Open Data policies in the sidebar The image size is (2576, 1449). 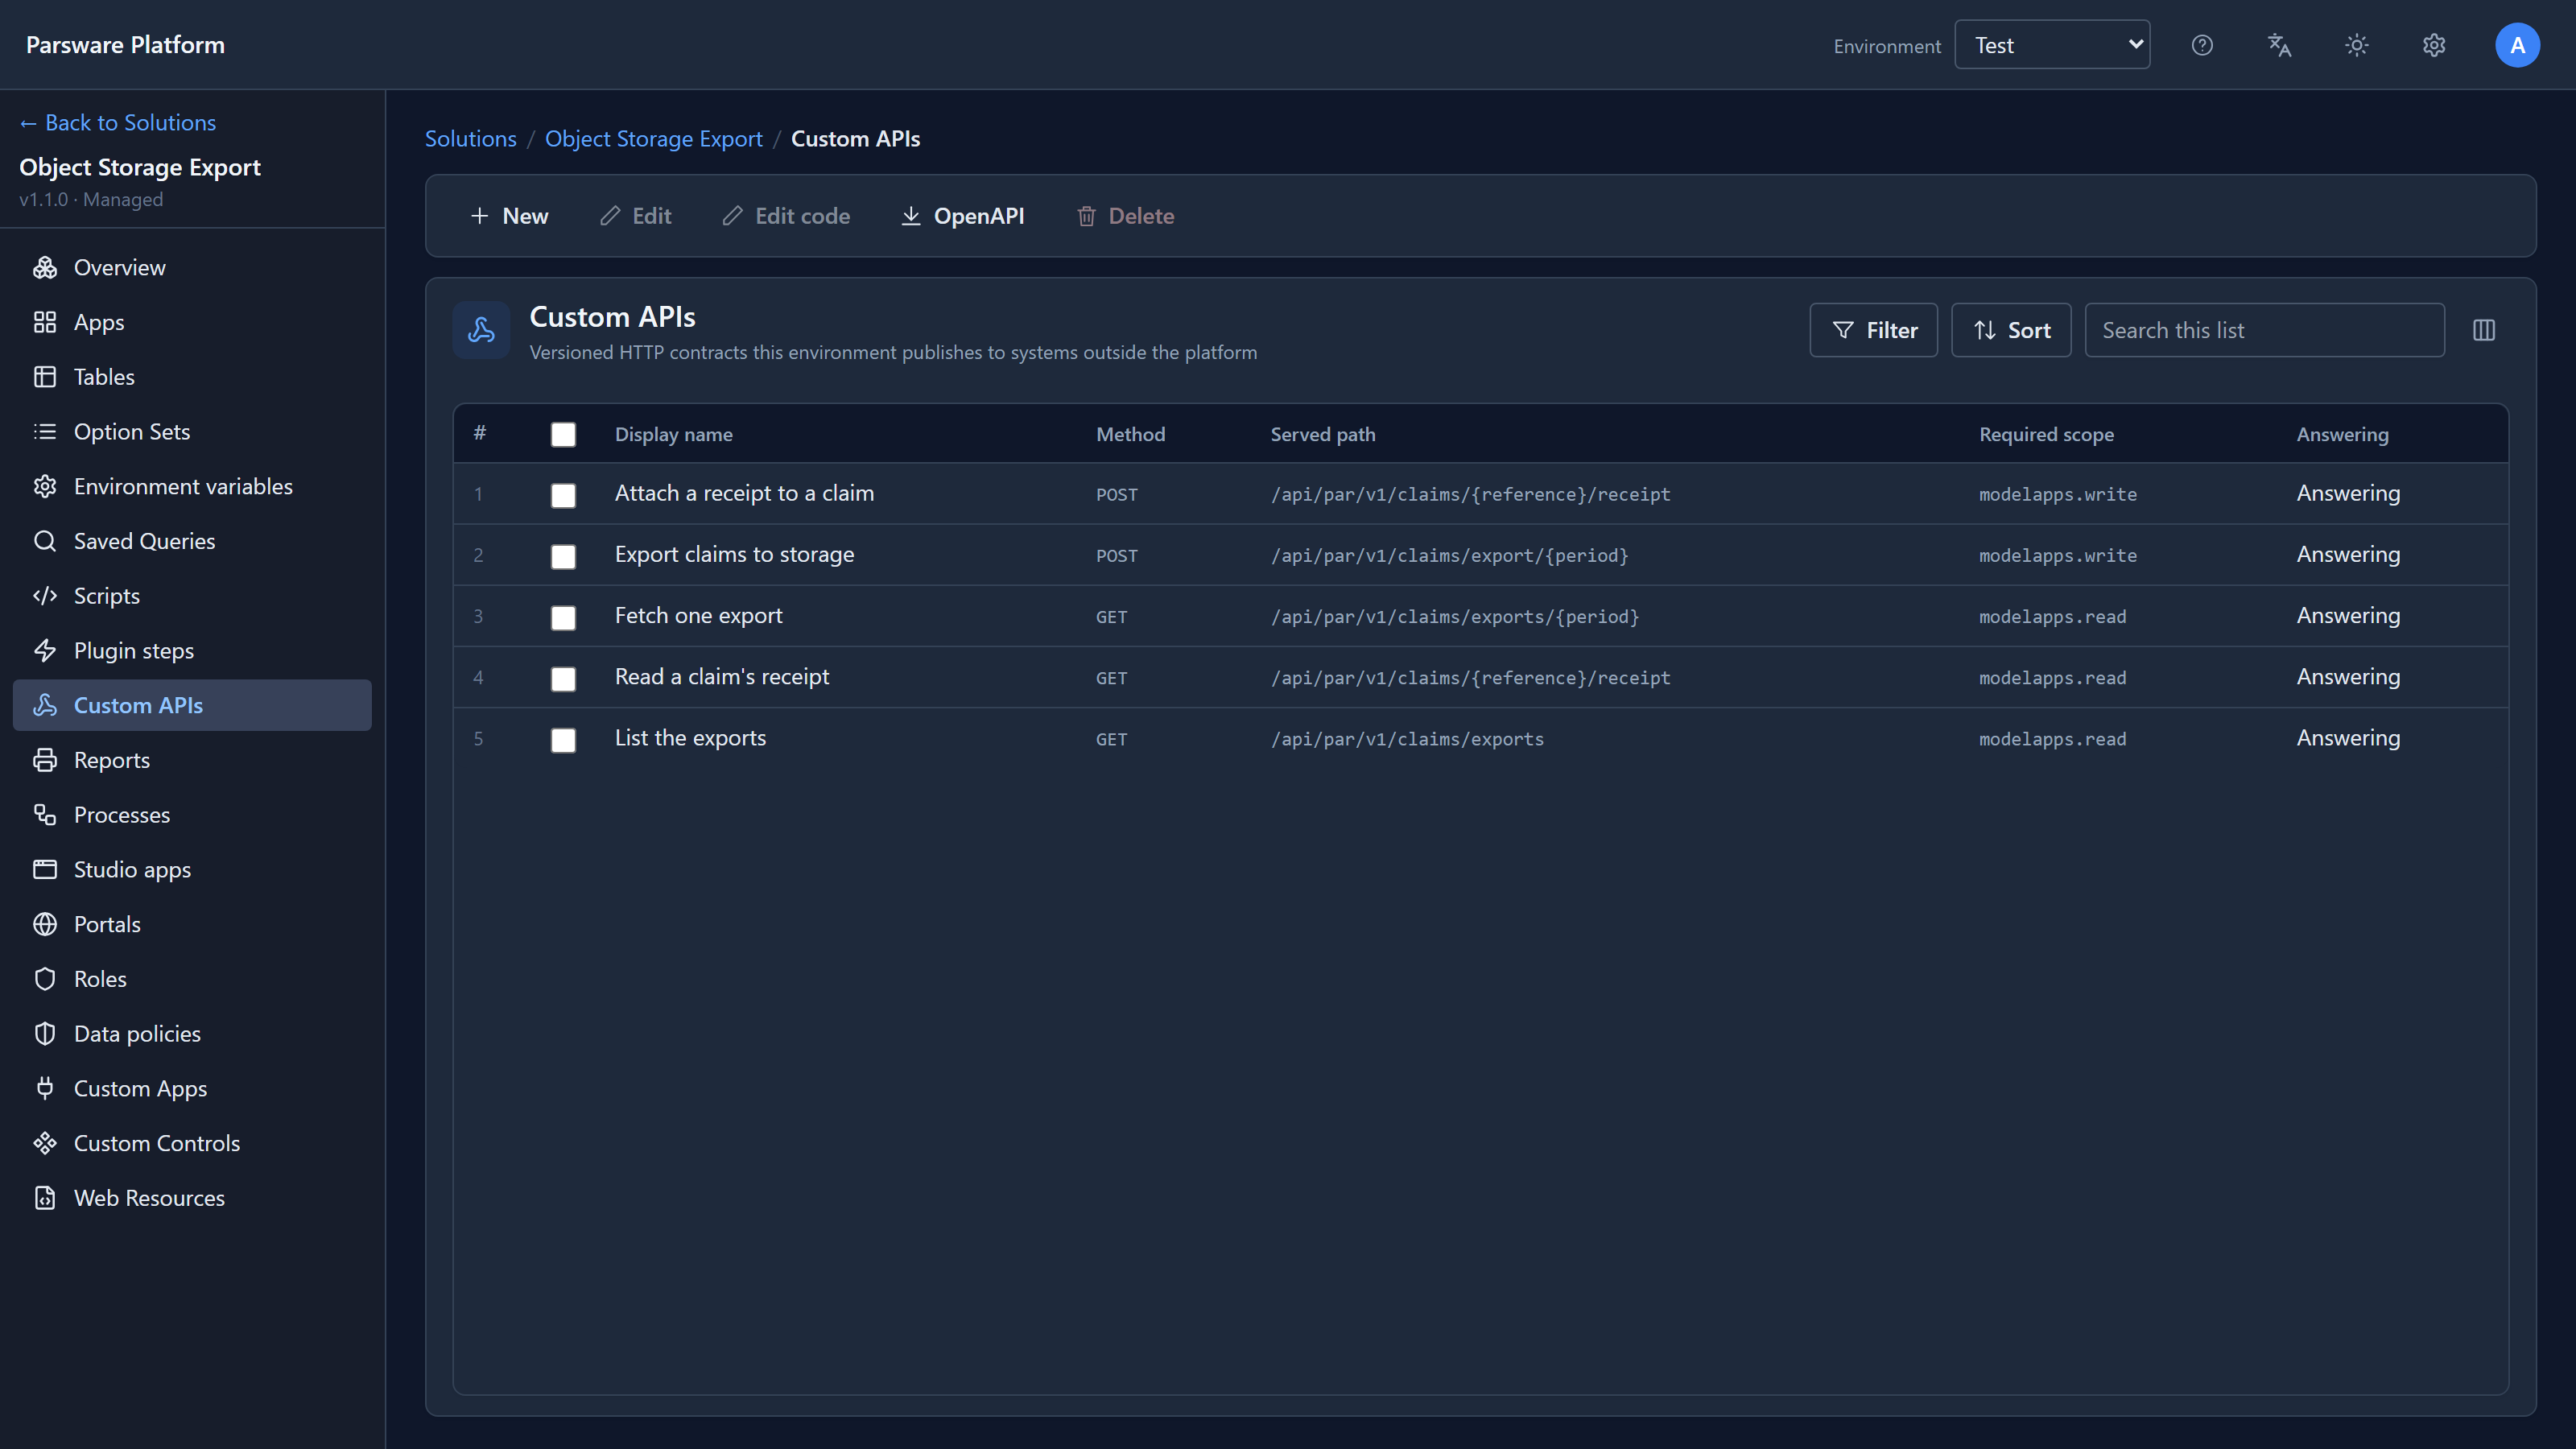click(192, 1034)
